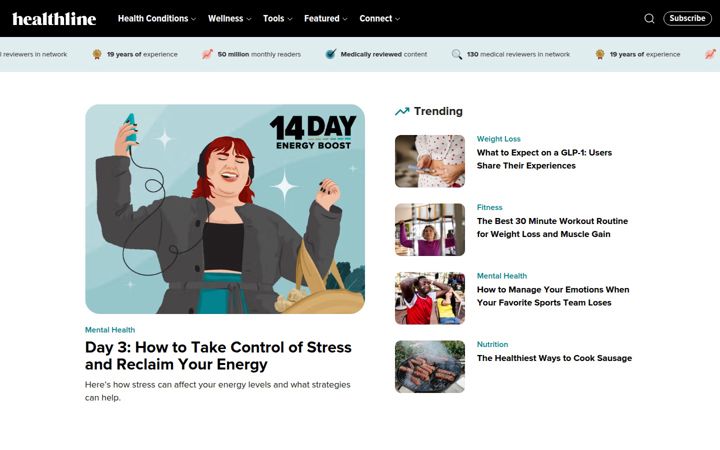
Task: Expand the chevron next to Health Conditions
Action: (193, 19)
